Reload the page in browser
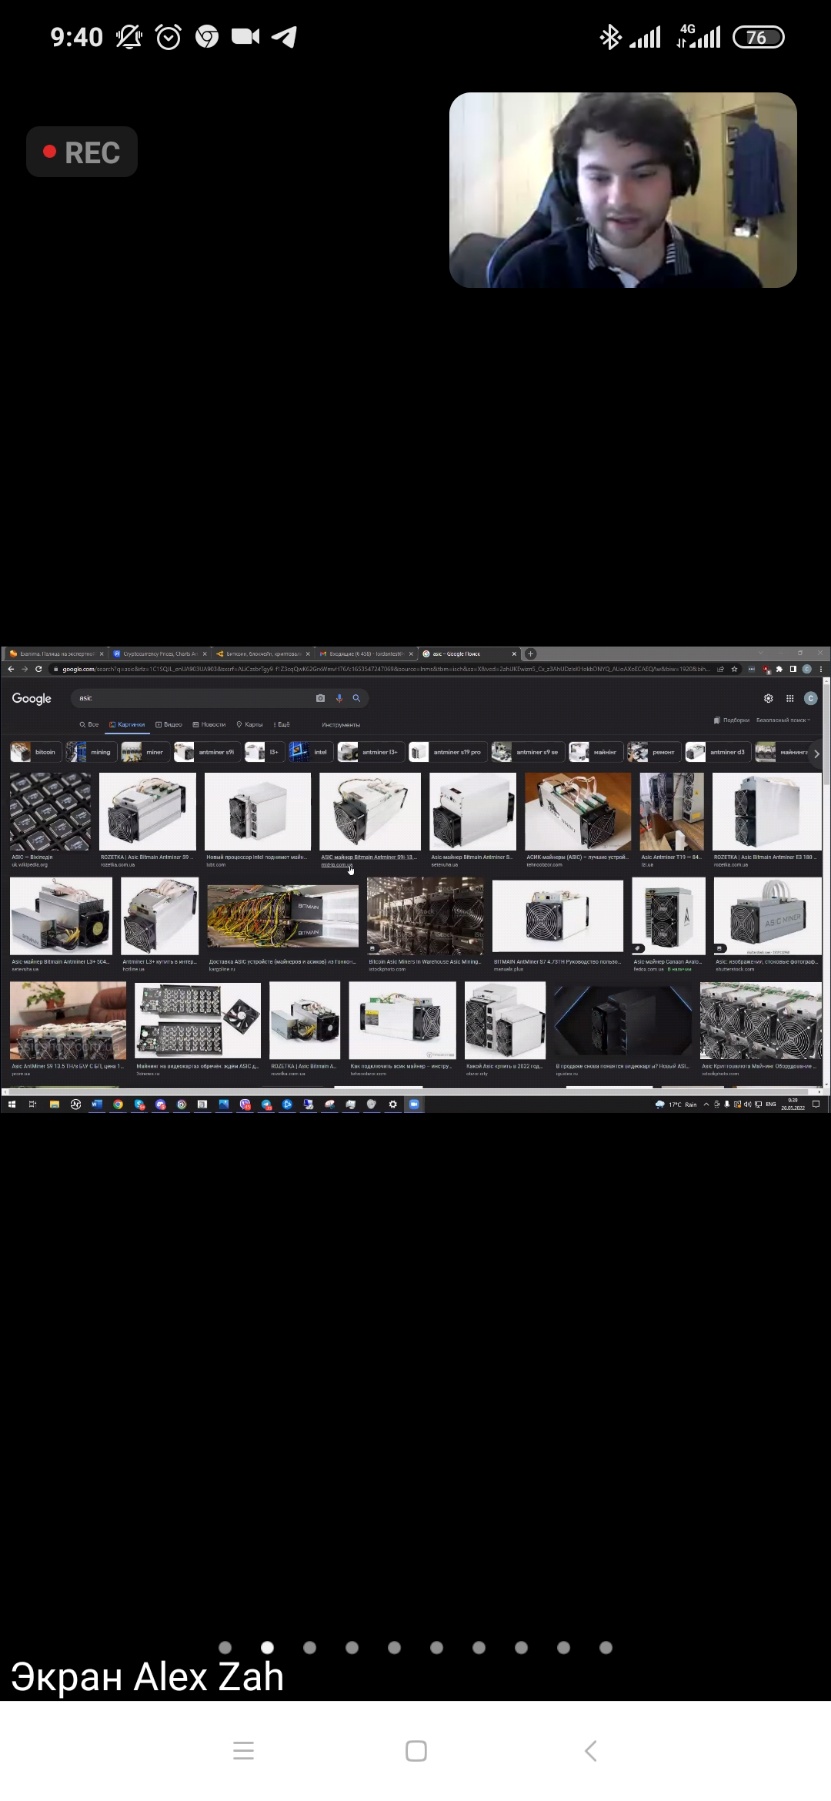 click(39, 669)
